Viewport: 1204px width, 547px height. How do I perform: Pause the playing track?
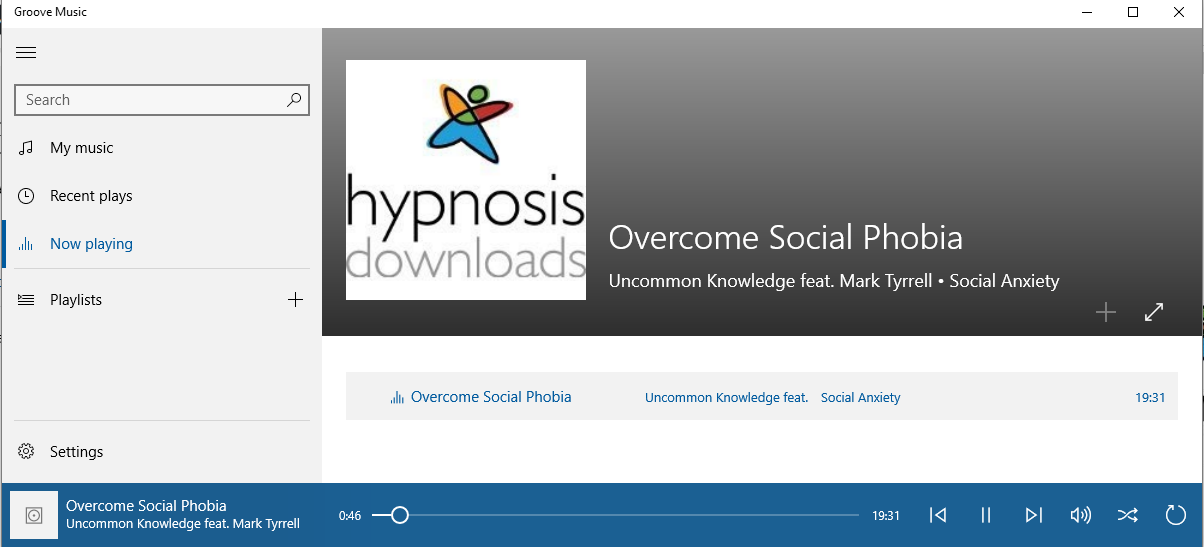point(985,515)
